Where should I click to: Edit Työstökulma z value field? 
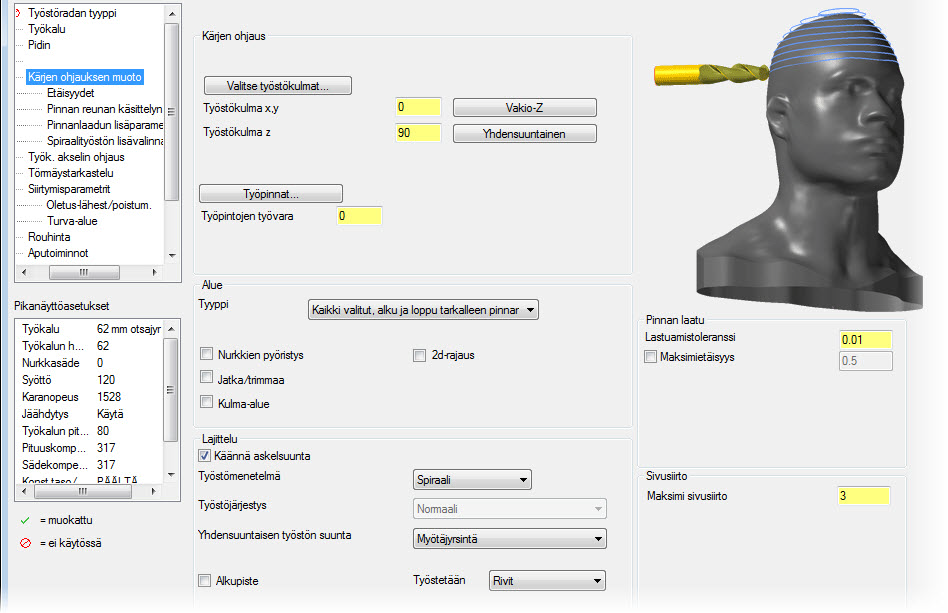(418, 132)
